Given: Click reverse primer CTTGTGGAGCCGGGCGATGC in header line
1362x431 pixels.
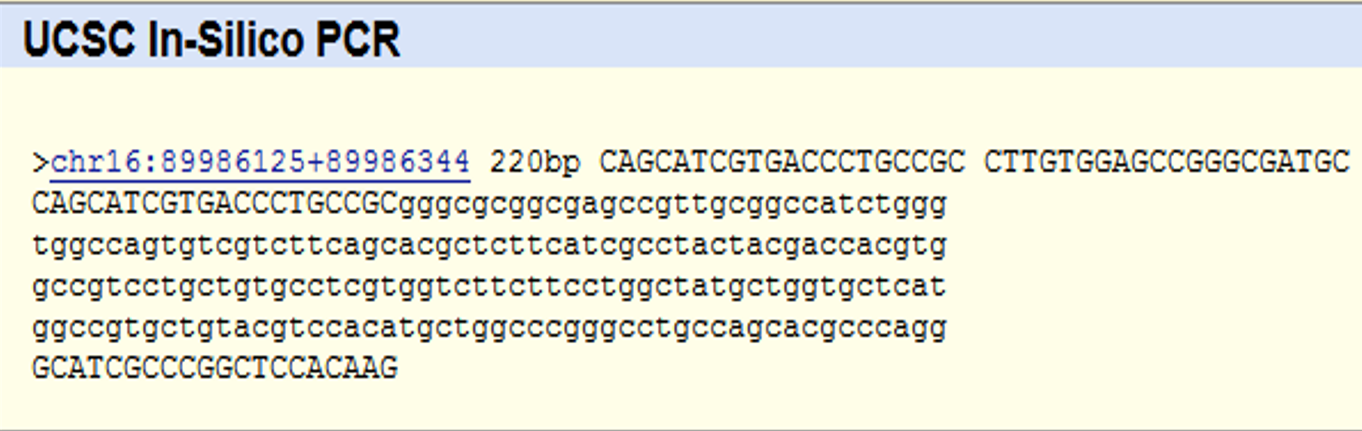Looking at the screenshot, I should tap(1167, 162).
